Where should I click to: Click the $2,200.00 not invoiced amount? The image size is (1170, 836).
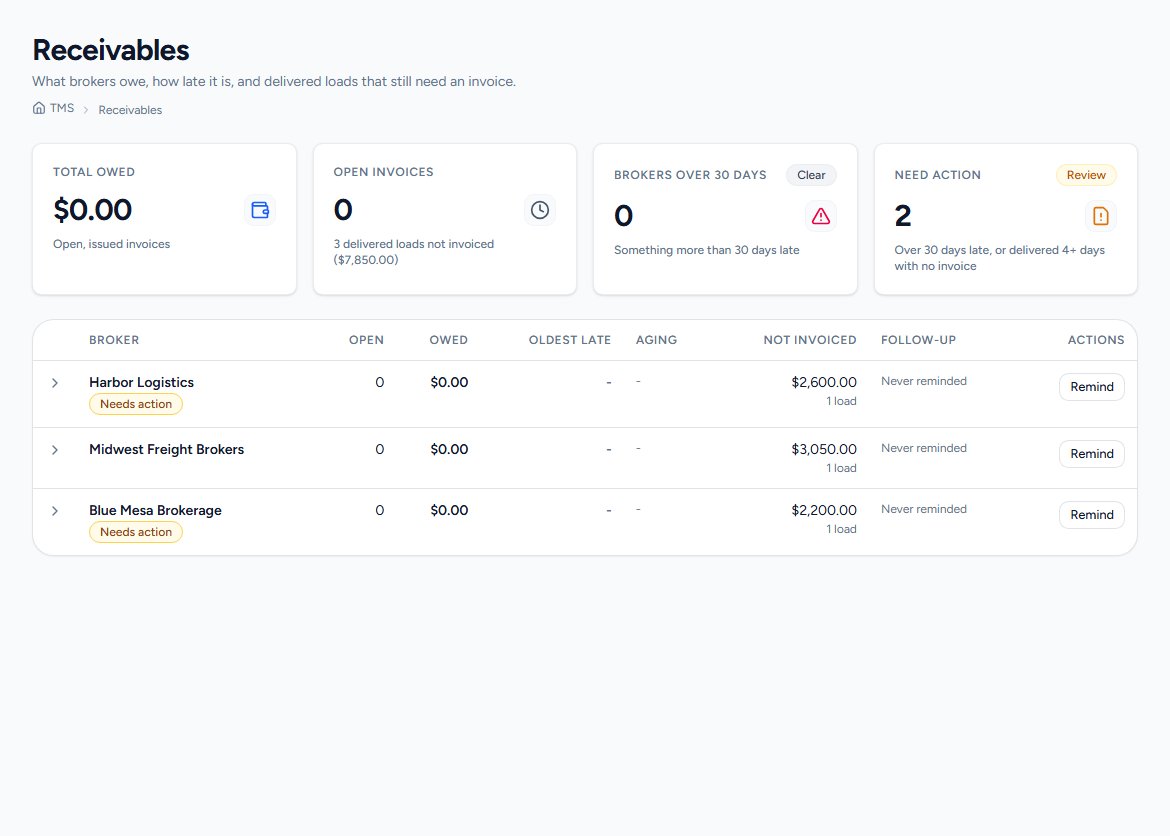(824, 511)
